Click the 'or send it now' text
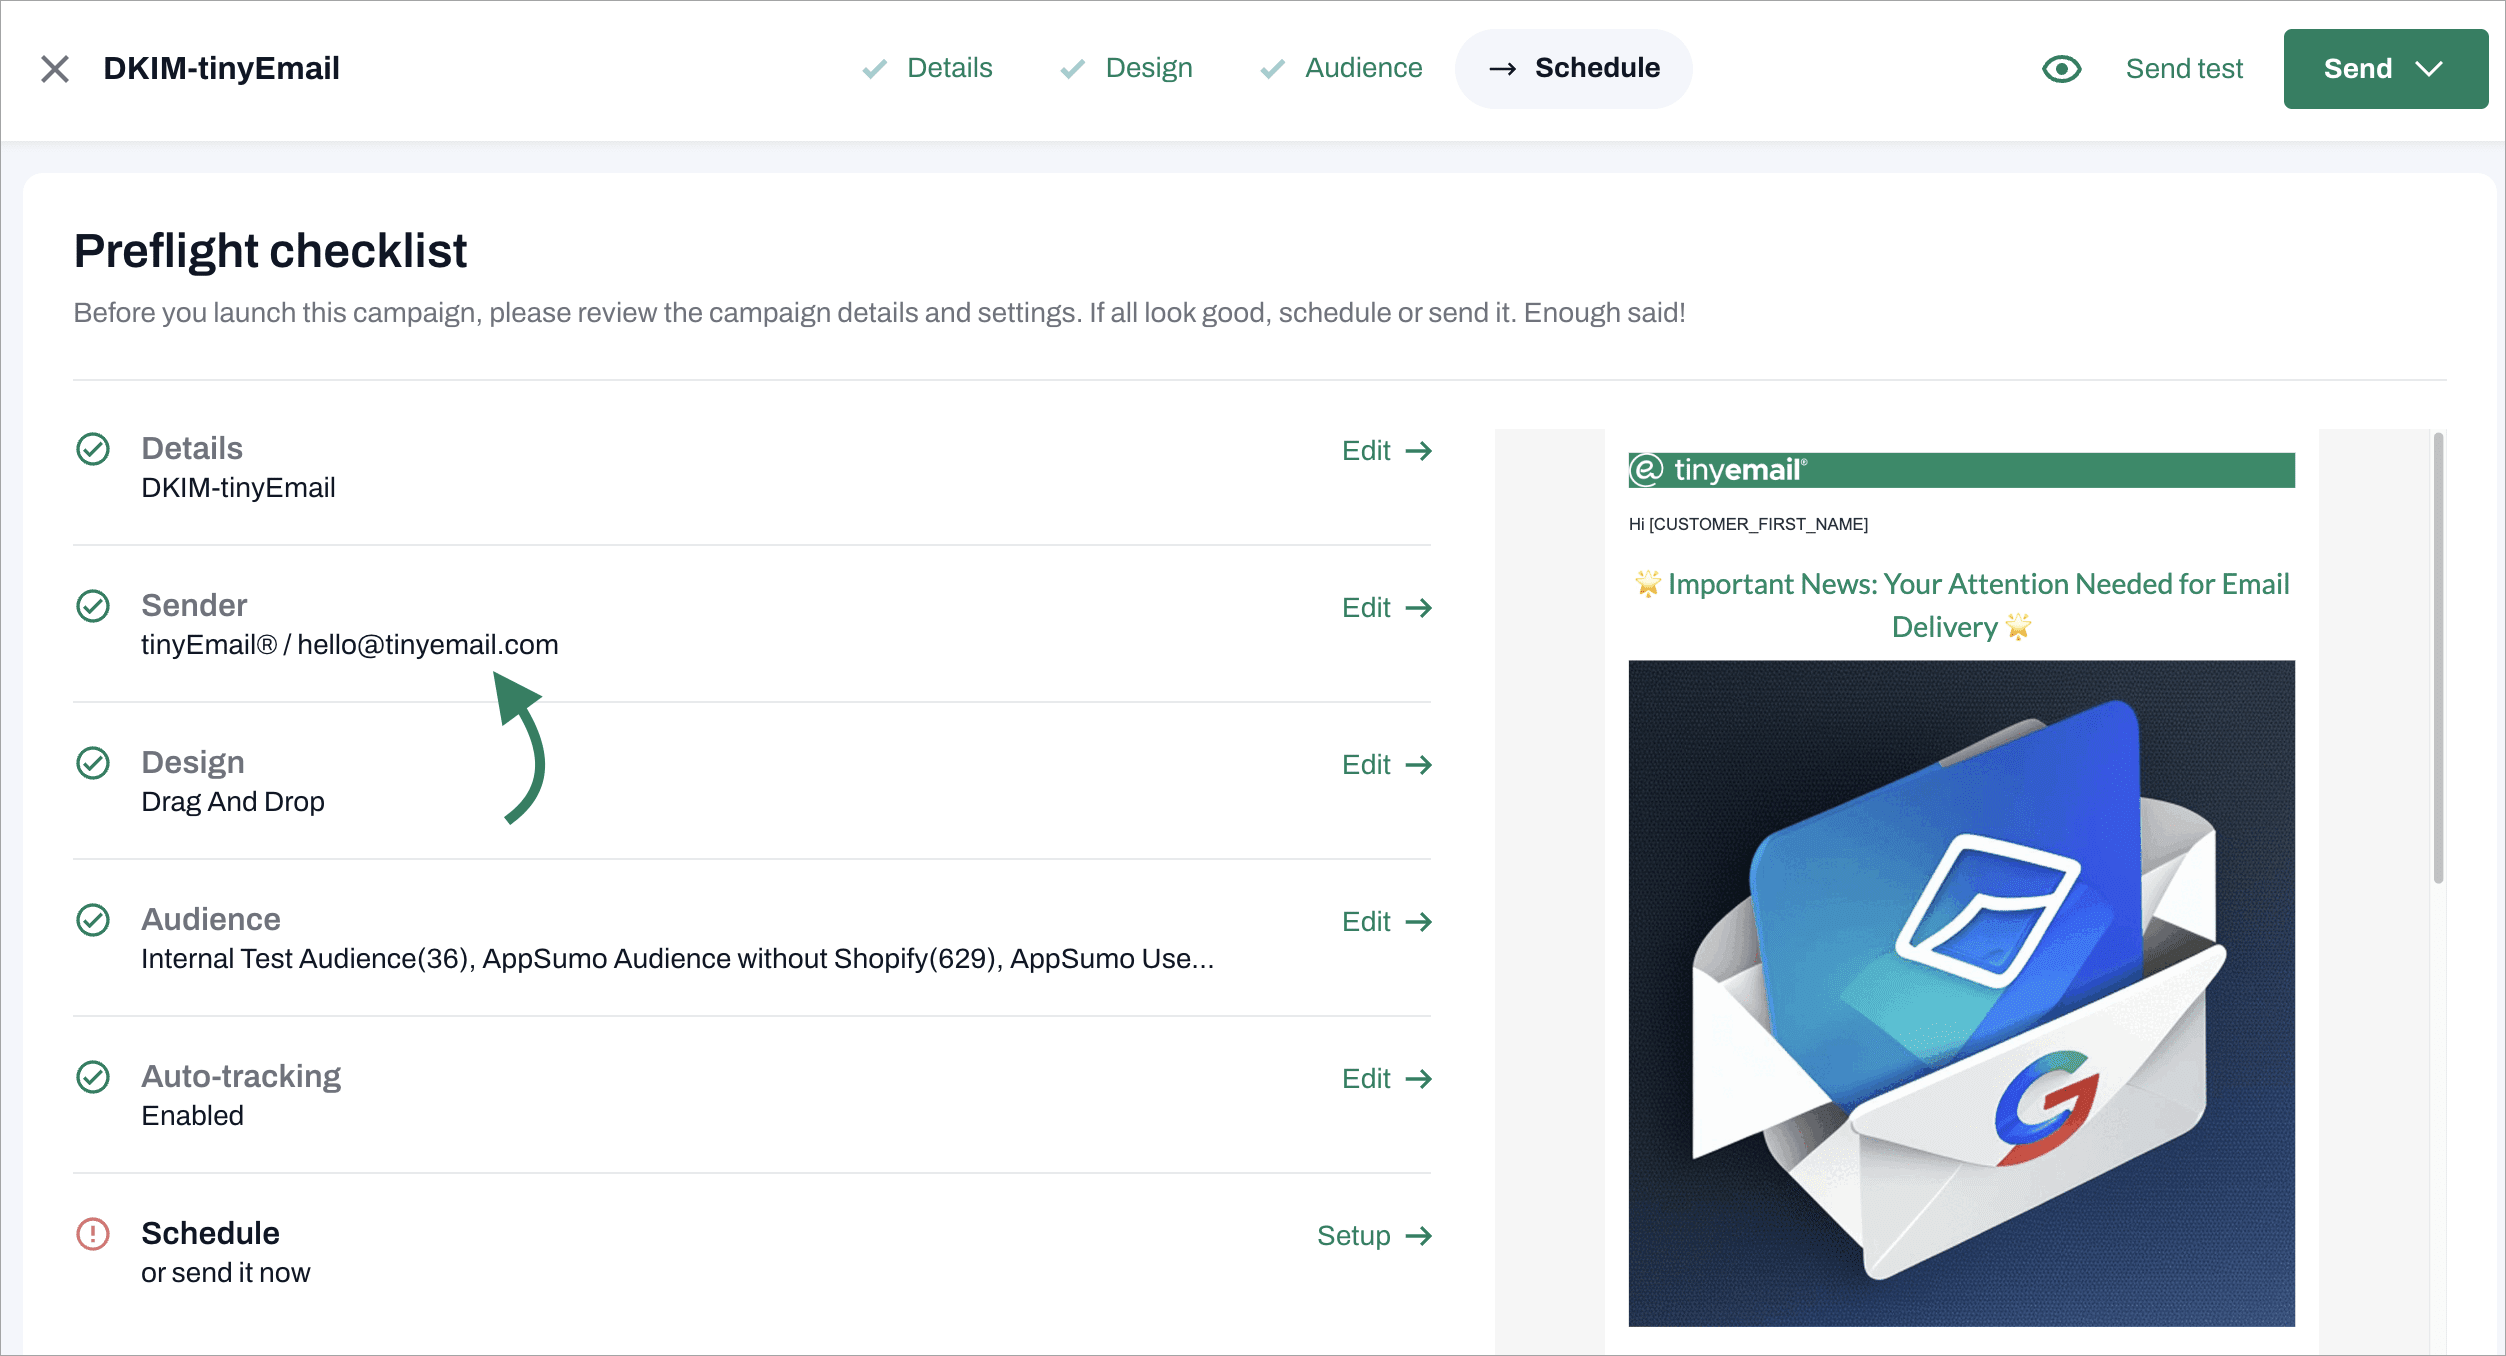Viewport: 2506px width, 1356px height. pyautogui.click(x=225, y=1273)
